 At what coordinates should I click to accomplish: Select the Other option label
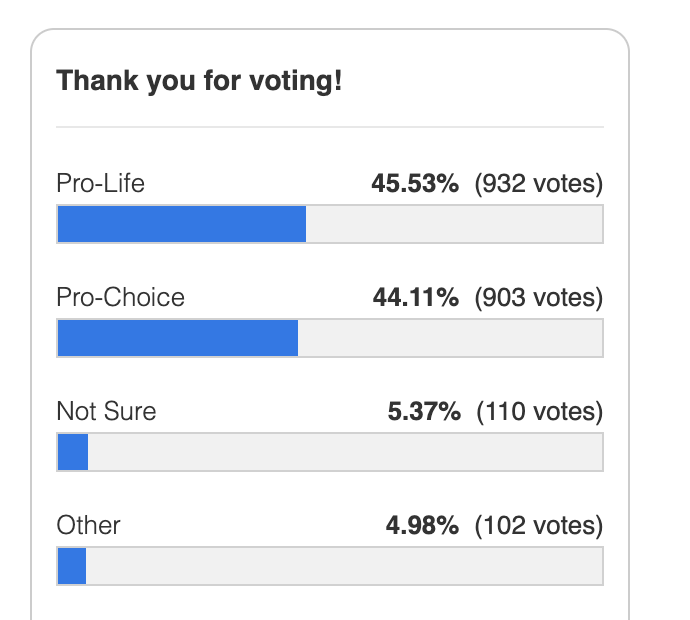tap(88, 525)
